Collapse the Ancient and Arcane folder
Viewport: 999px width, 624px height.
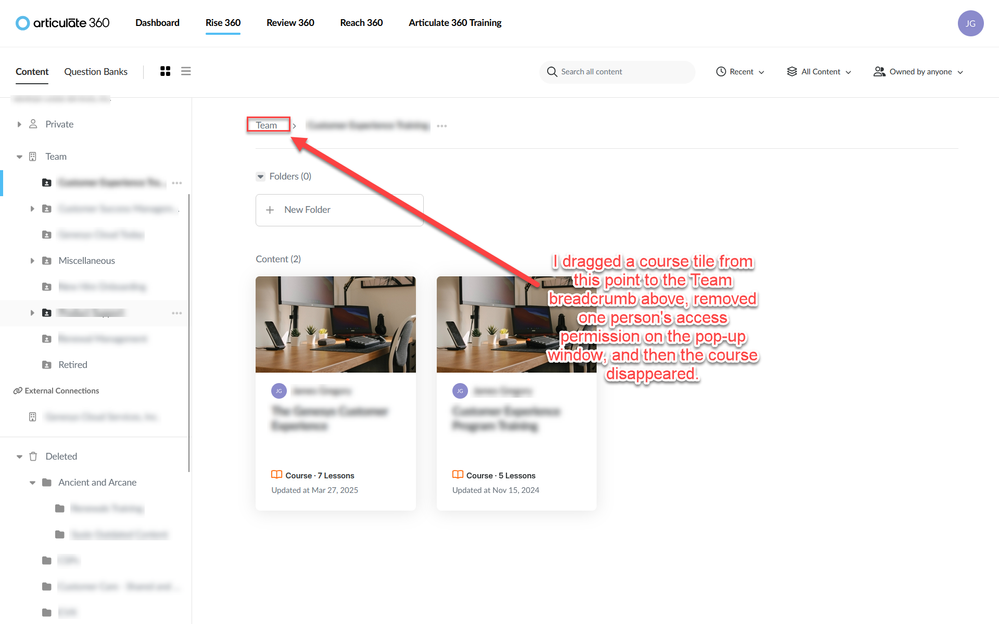coord(32,483)
